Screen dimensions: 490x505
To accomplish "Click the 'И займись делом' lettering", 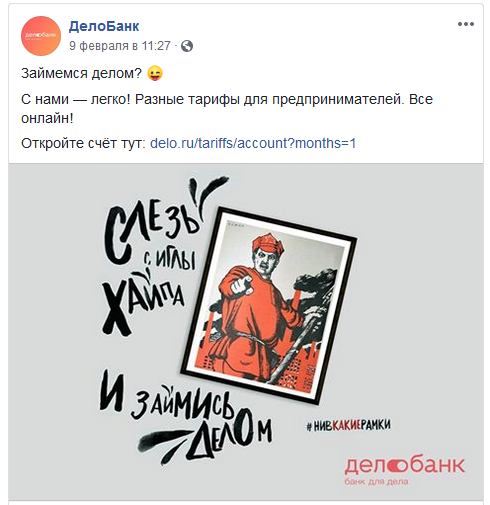I will point(186,419).
